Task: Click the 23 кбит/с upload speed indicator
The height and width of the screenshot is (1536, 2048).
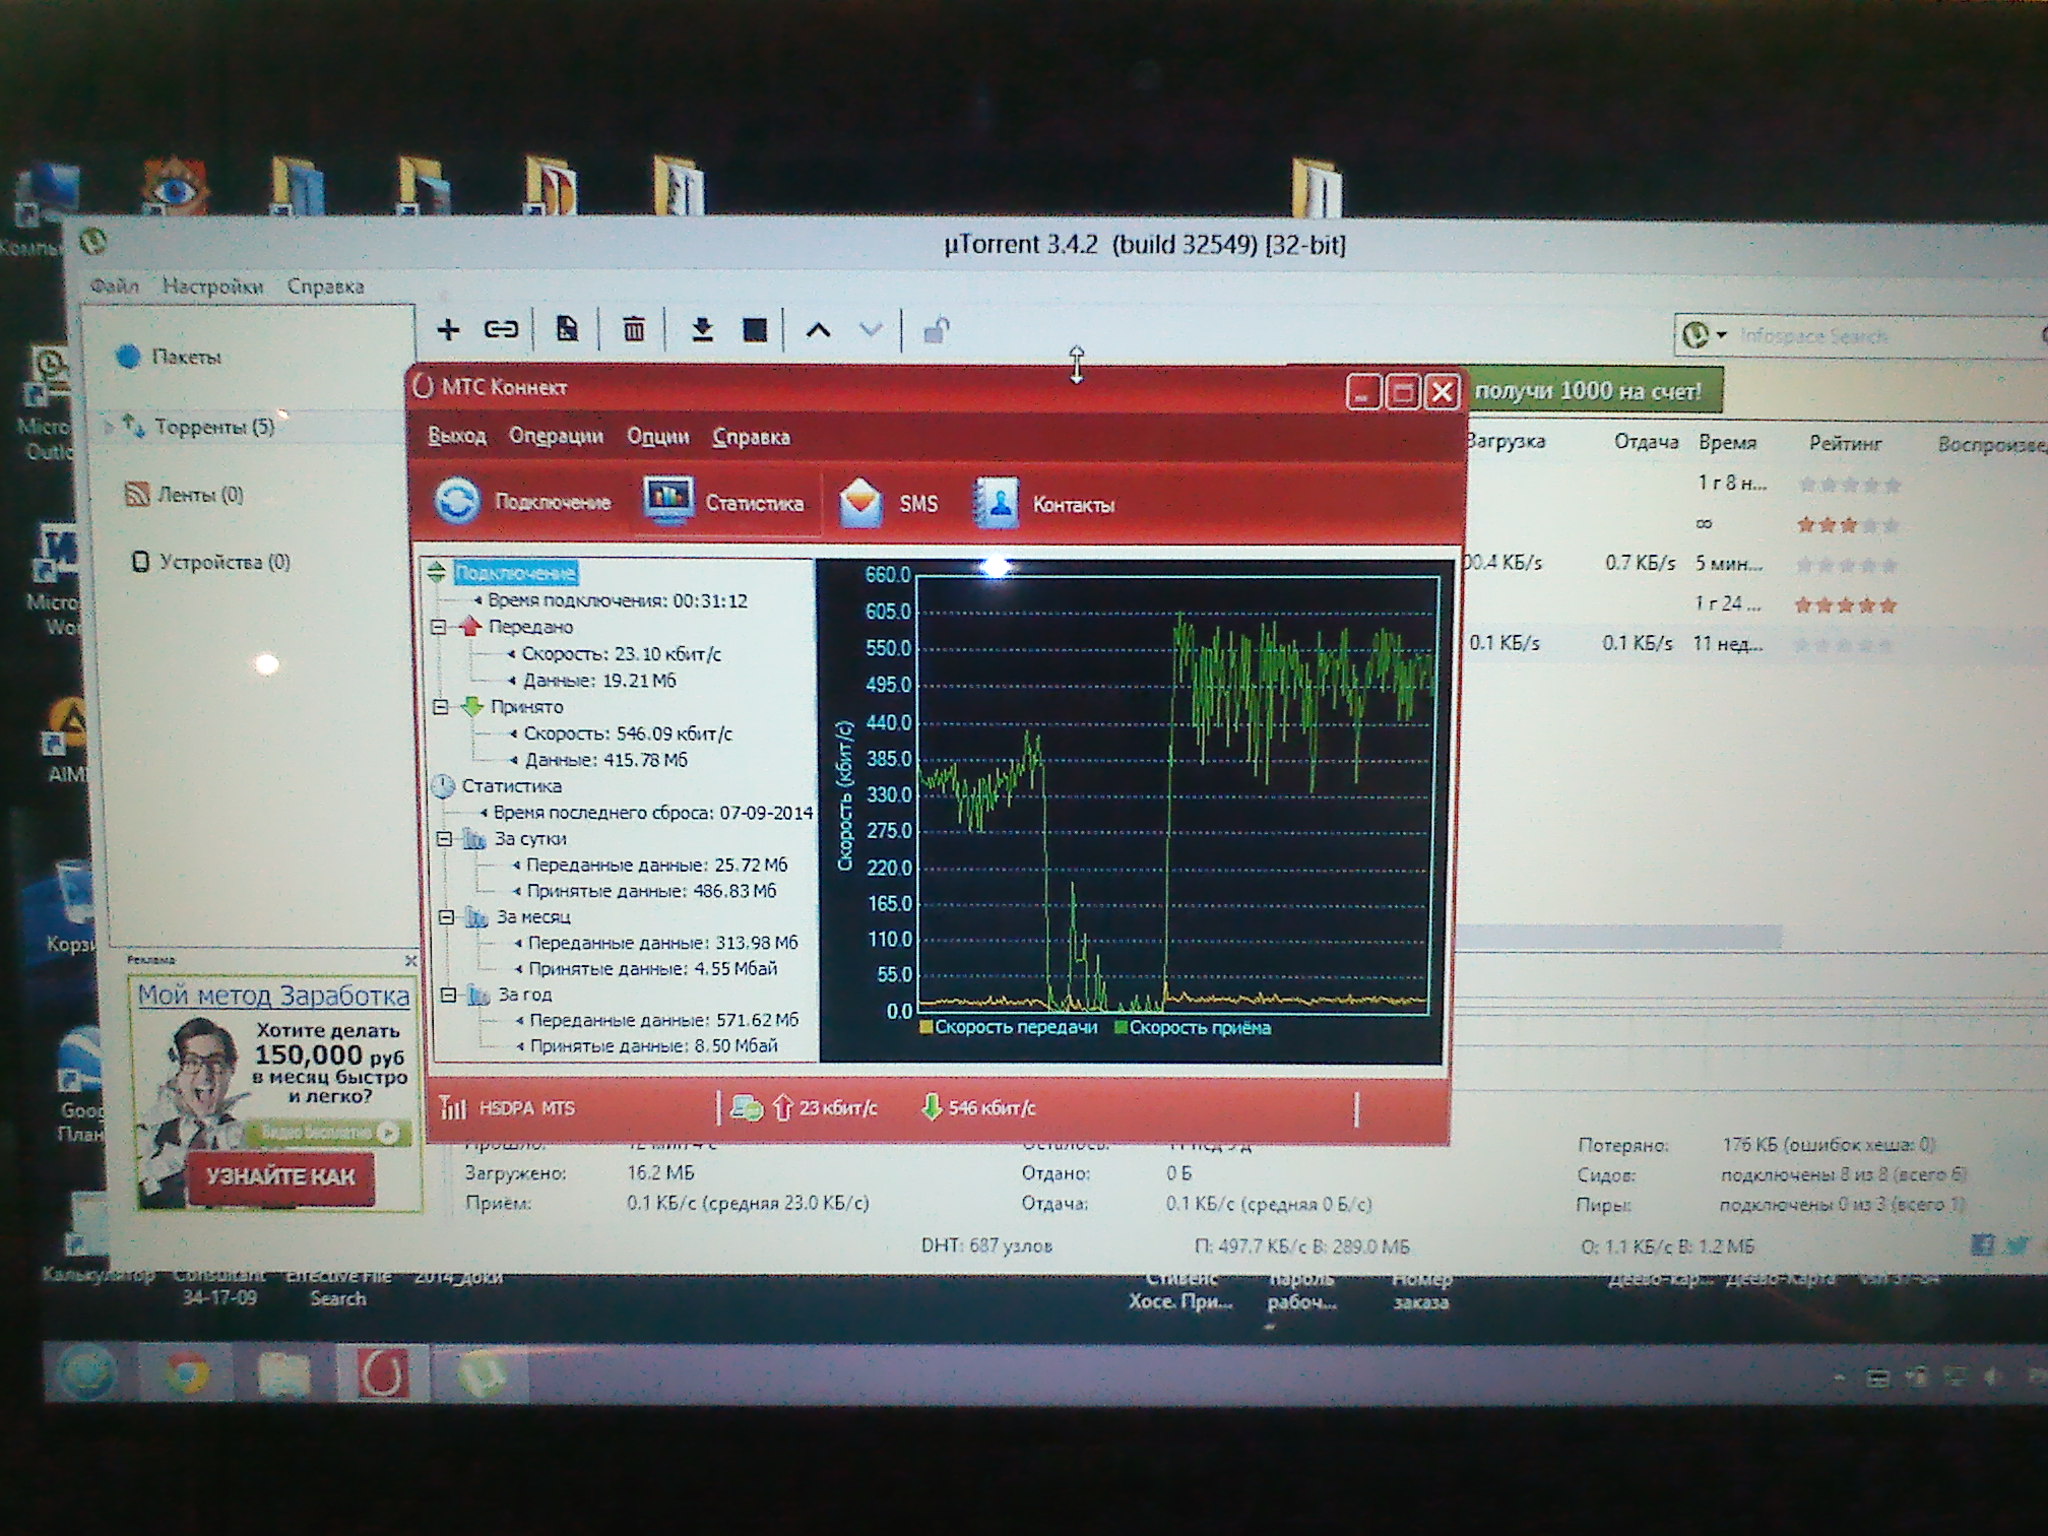Action: click(826, 1107)
